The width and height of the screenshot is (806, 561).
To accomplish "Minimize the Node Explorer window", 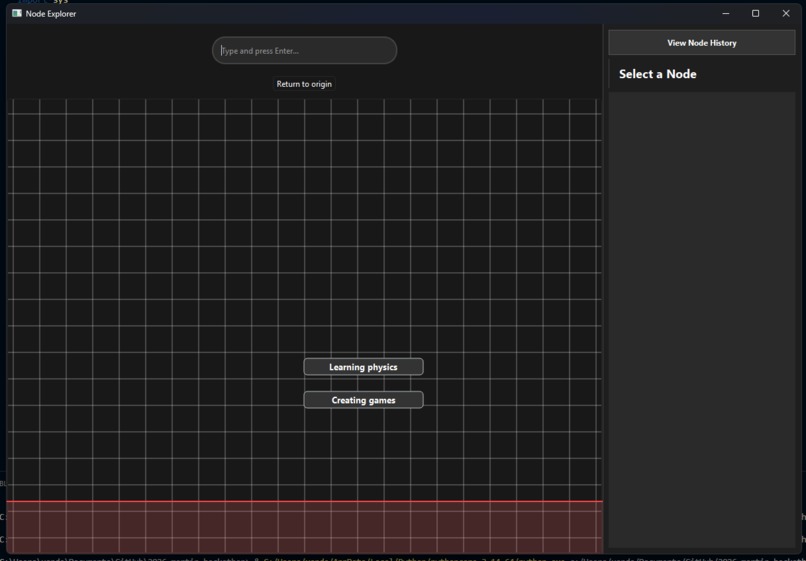I will 726,13.
